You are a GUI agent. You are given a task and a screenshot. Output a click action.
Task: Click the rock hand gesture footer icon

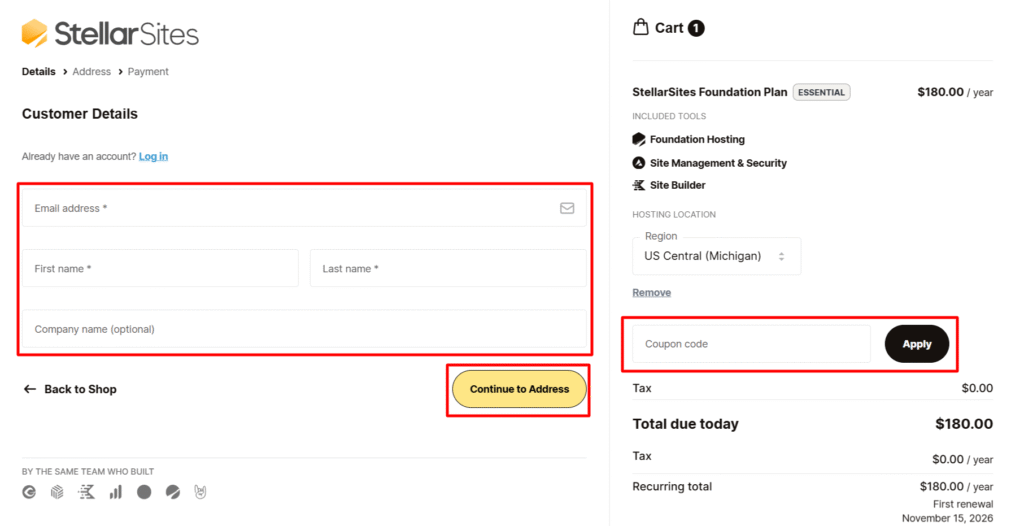[x=200, y=492]
